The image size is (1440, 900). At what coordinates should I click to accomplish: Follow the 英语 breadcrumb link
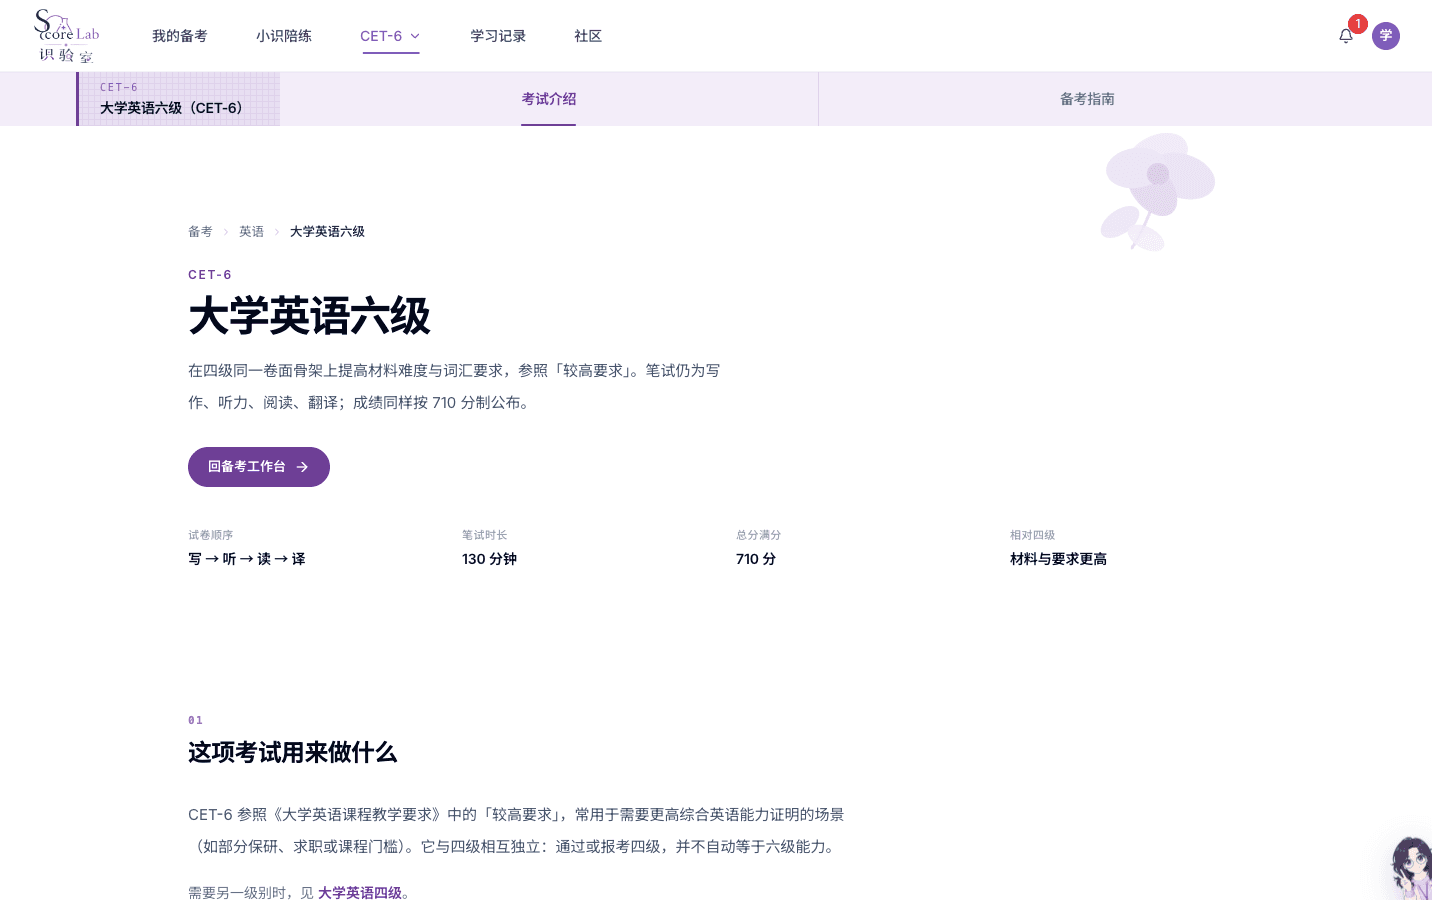(251, 232)
